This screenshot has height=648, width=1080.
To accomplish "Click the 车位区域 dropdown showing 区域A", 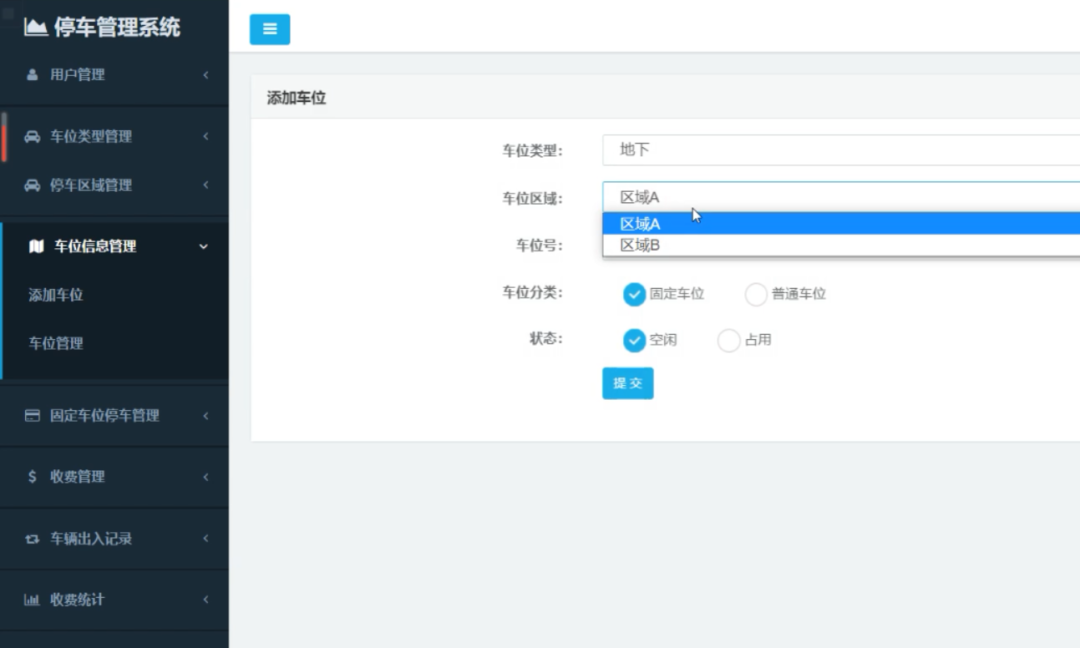I will (841, 197).
